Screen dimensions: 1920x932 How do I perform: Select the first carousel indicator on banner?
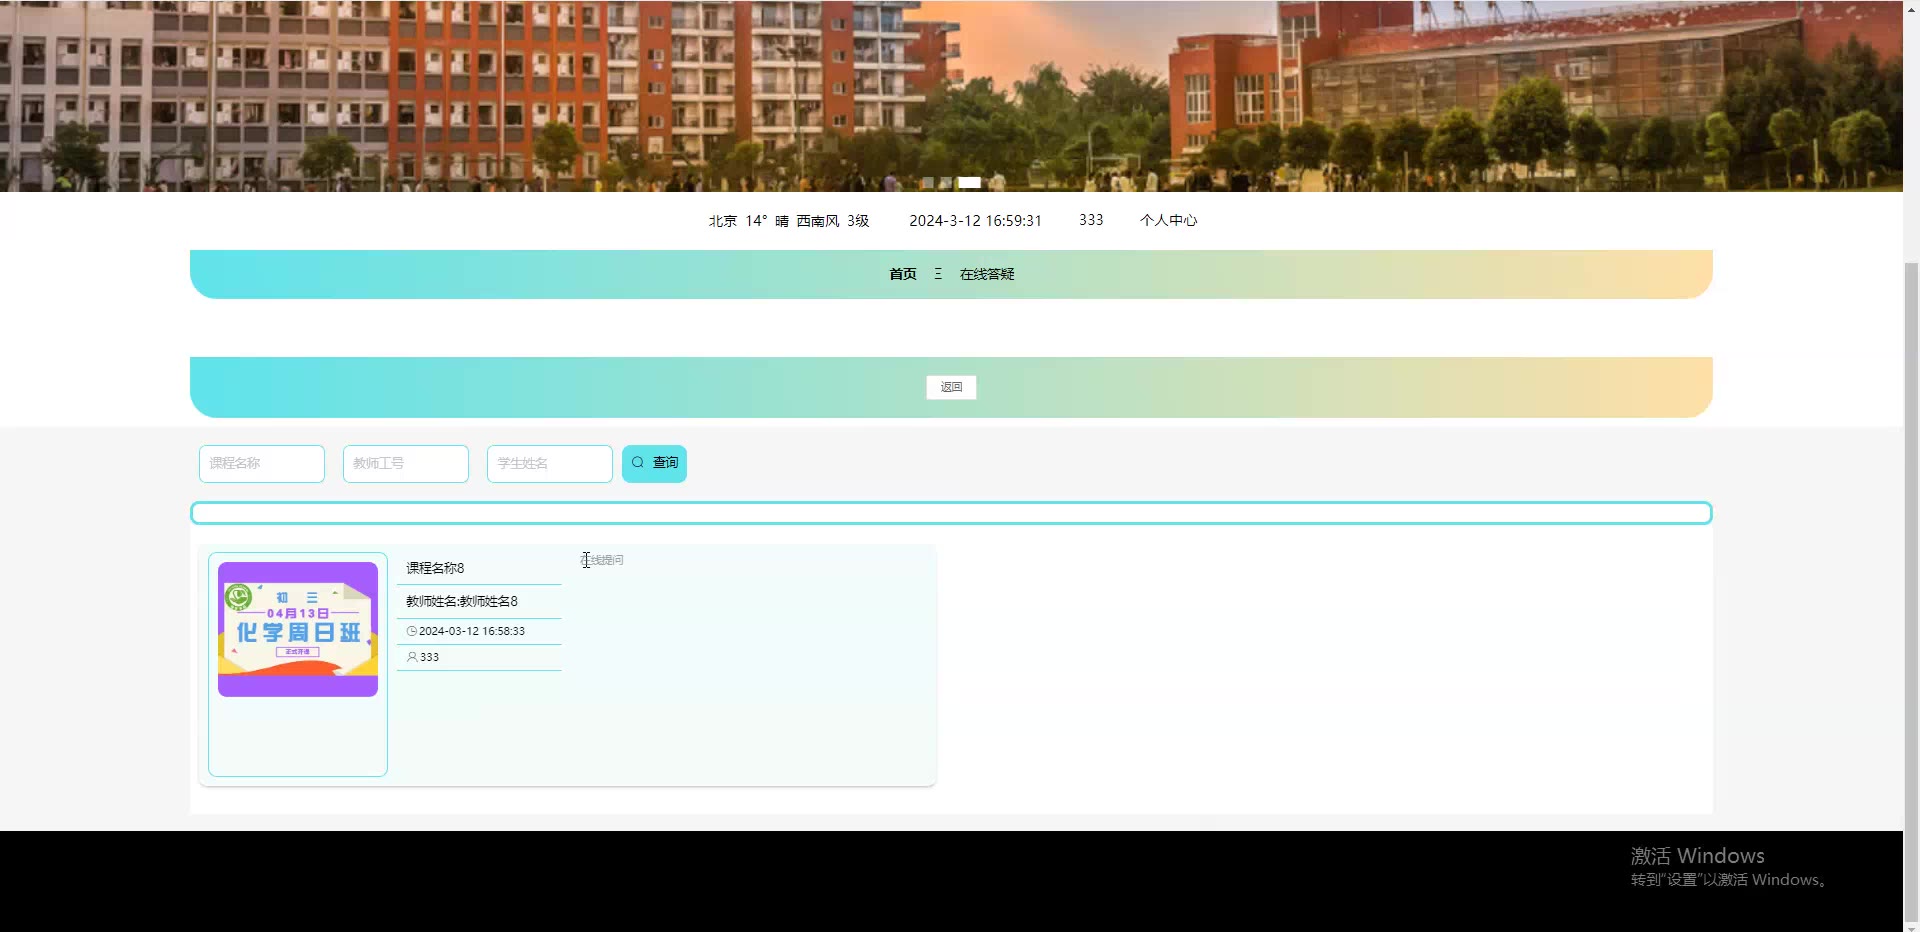[x=927, y=183]
